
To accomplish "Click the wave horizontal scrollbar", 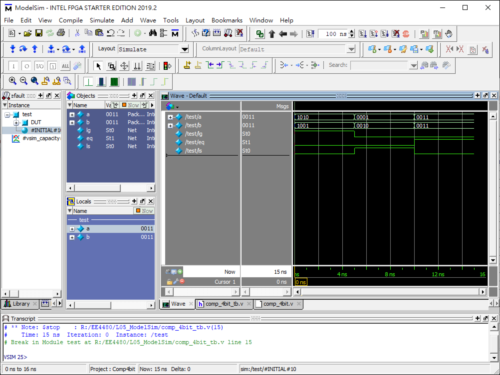I will (390, 292).
